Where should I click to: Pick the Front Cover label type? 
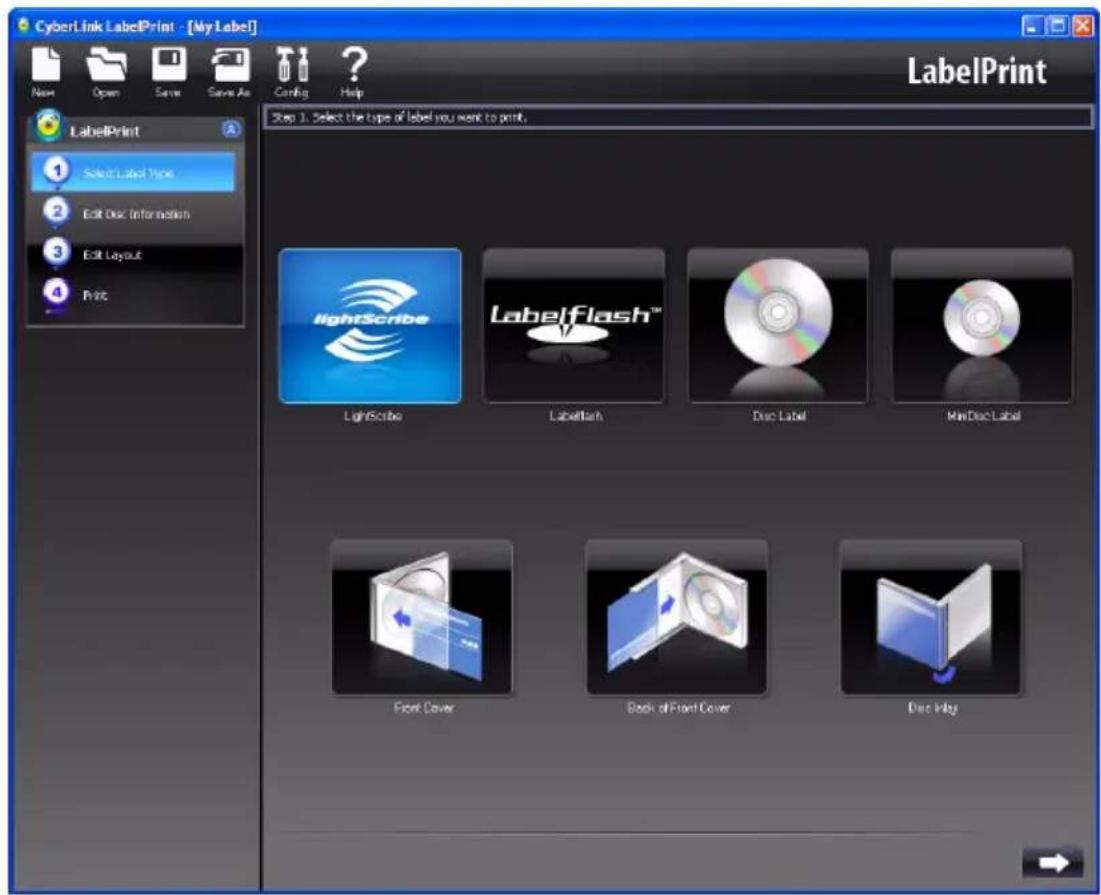coord(422,617)
